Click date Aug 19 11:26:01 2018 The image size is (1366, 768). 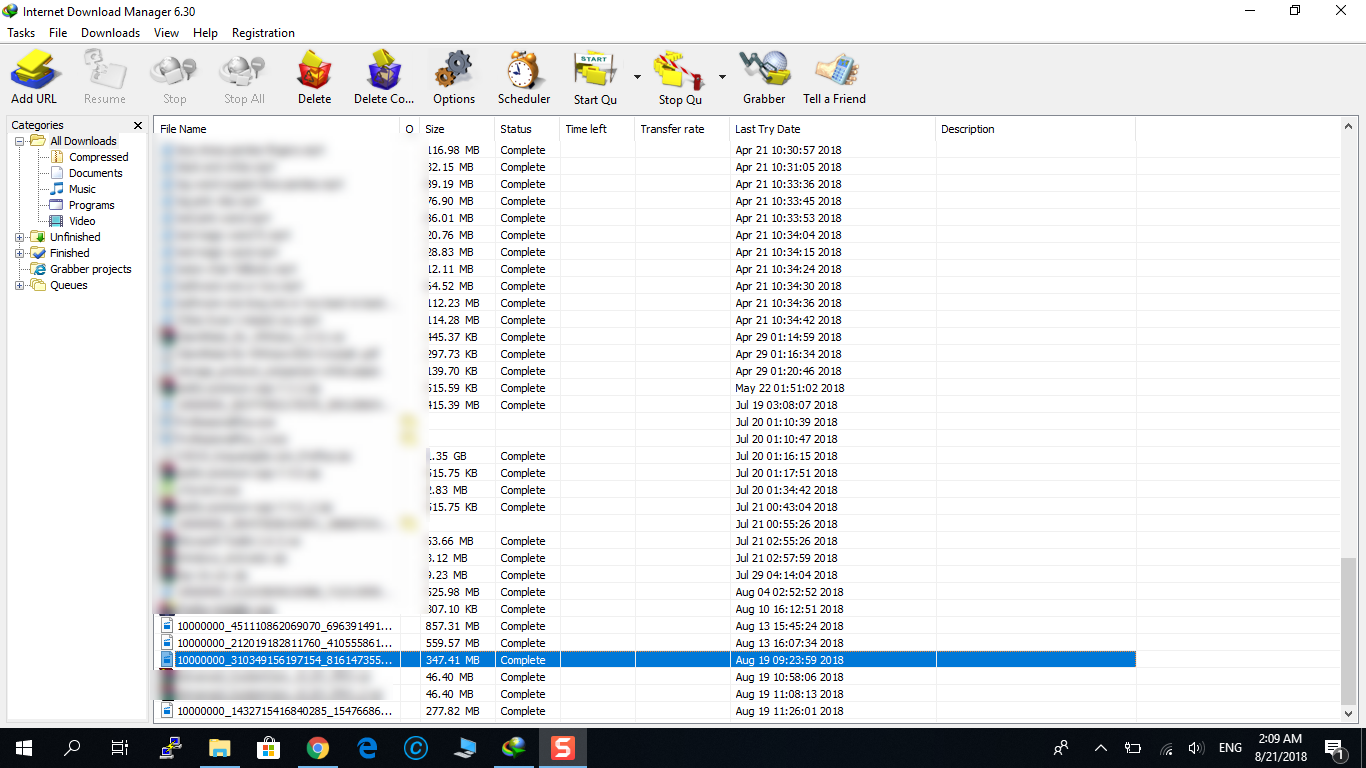pos(789,711)
